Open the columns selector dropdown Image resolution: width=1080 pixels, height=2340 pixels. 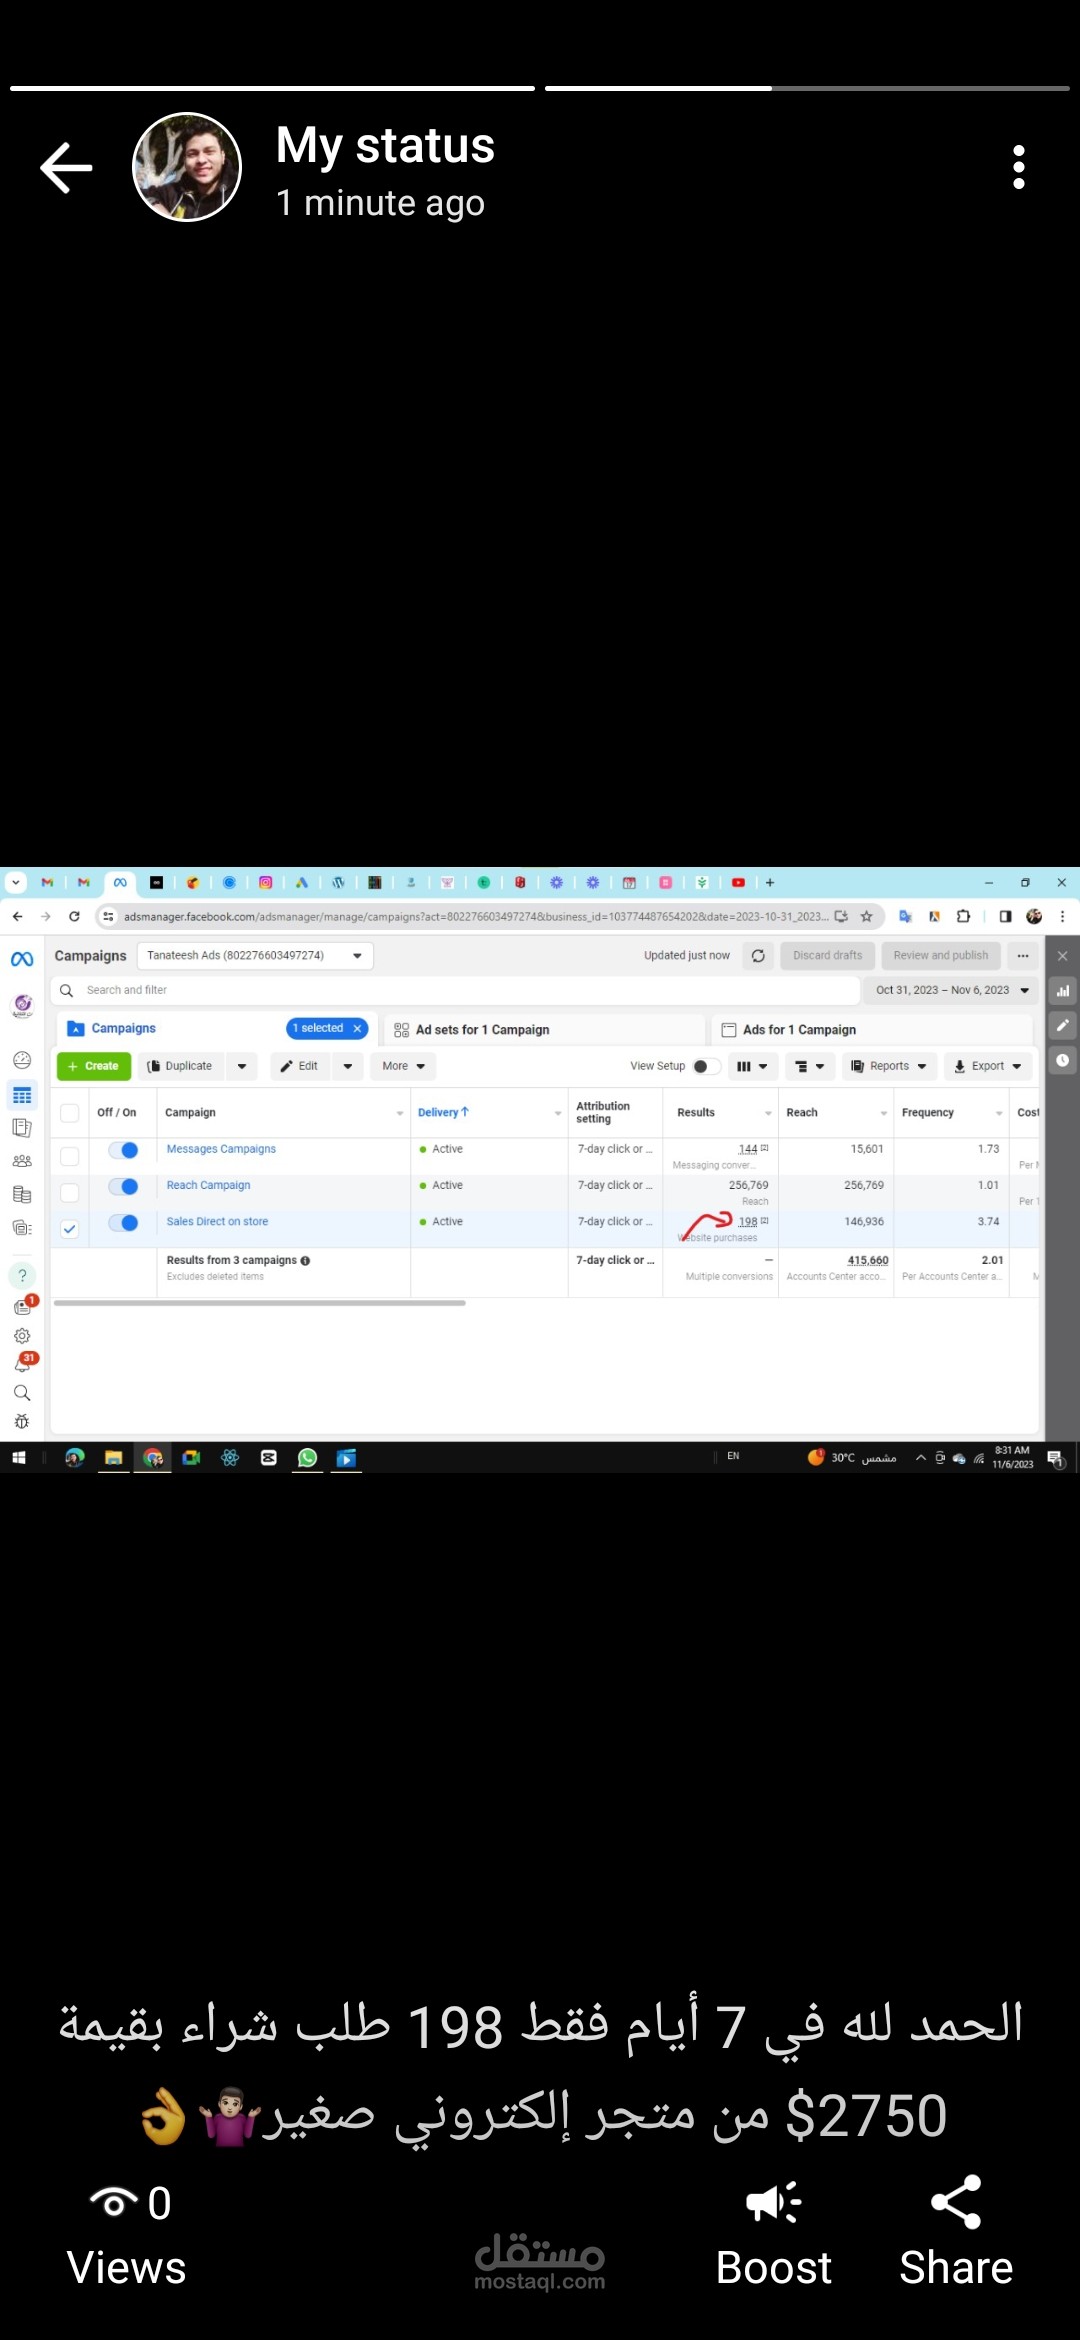tap(752, 1066)
